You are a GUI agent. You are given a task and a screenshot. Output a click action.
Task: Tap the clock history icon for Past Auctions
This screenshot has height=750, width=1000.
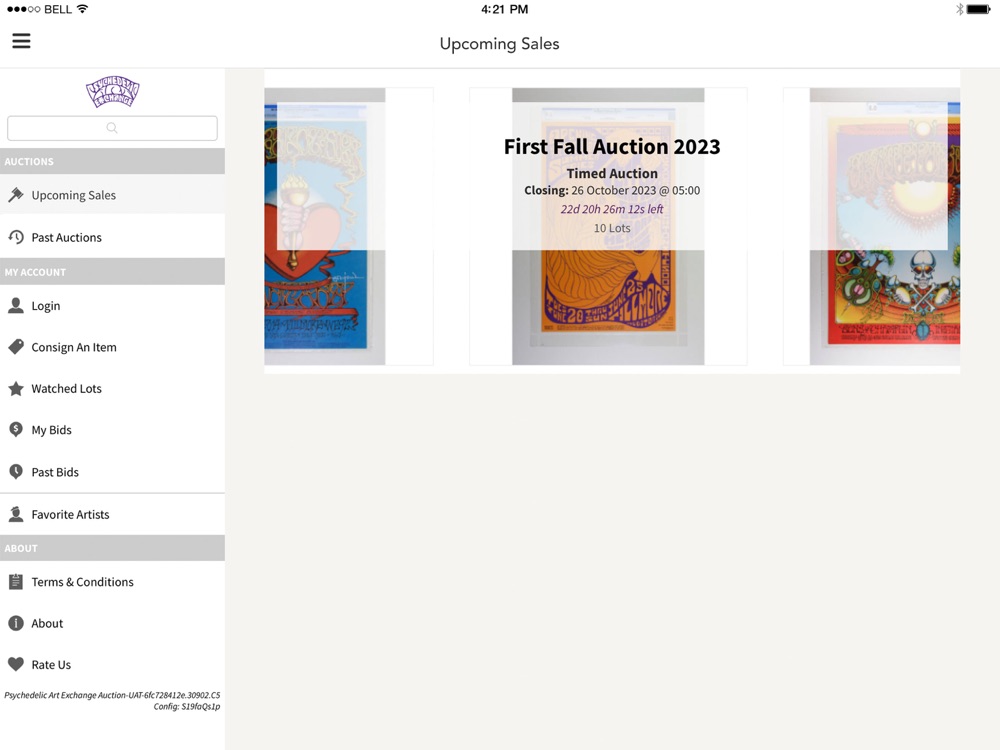coord(16,237)
